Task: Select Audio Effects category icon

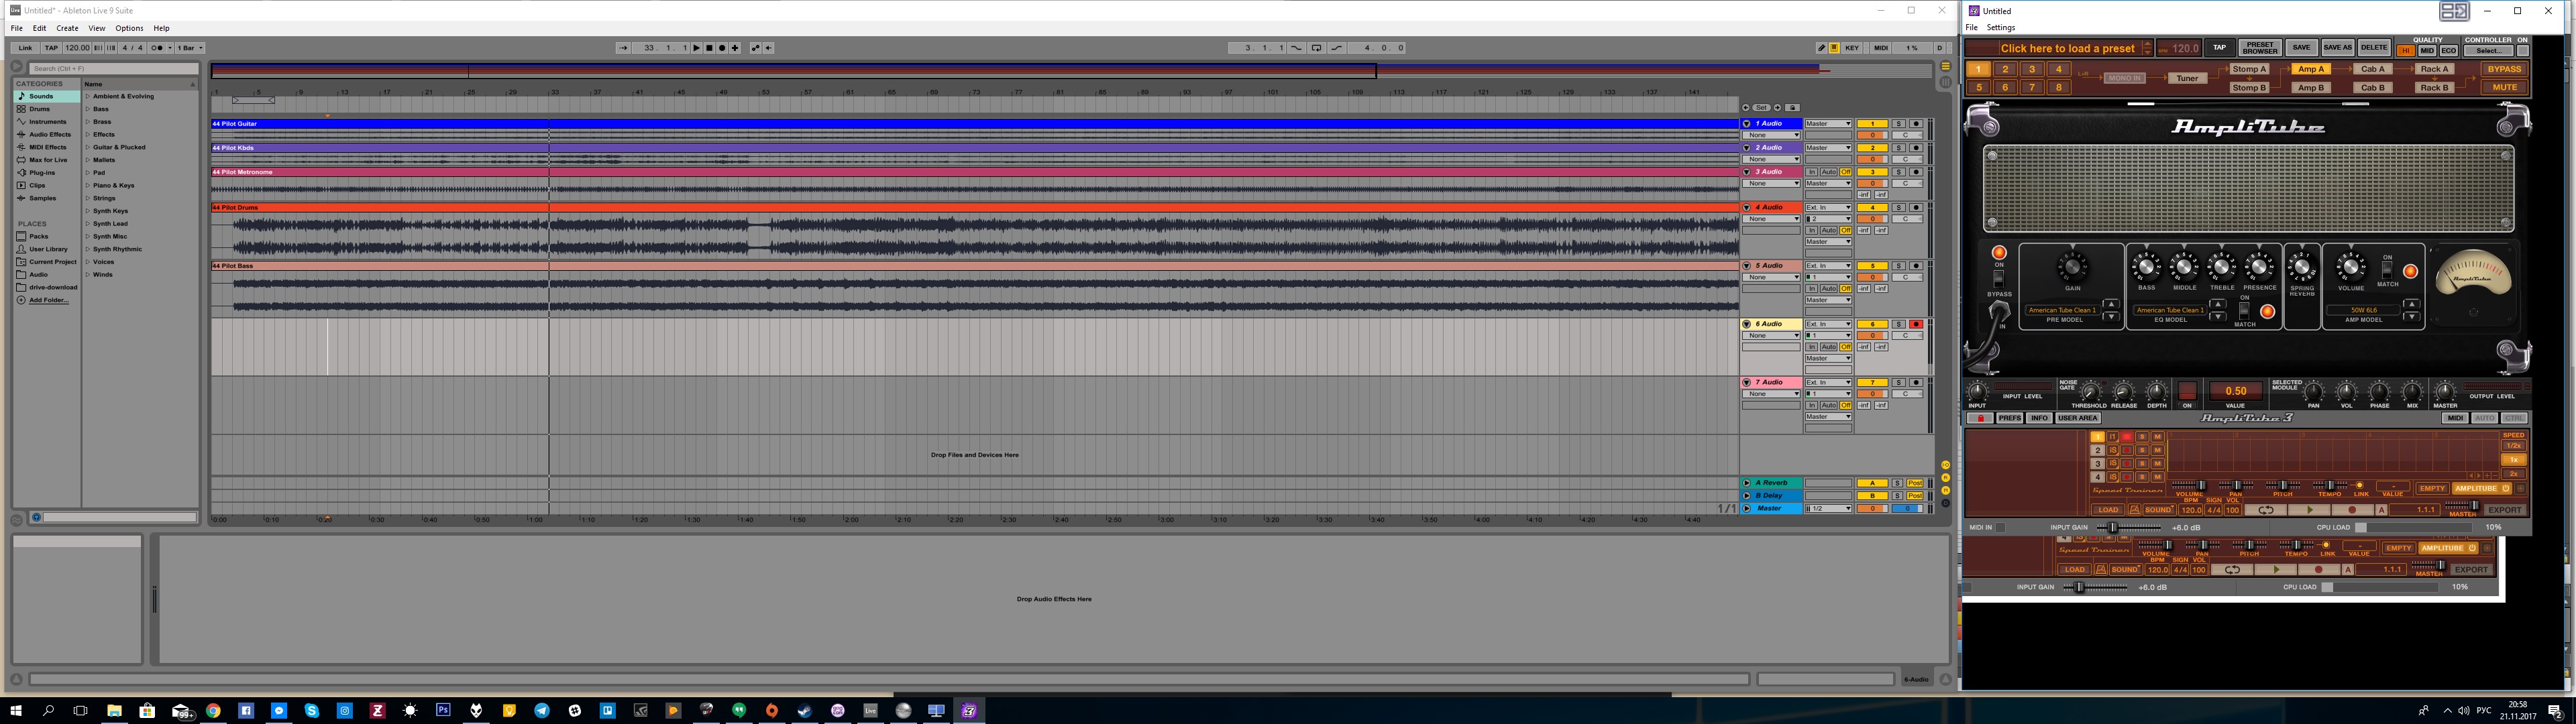Action: pos(21,134)
